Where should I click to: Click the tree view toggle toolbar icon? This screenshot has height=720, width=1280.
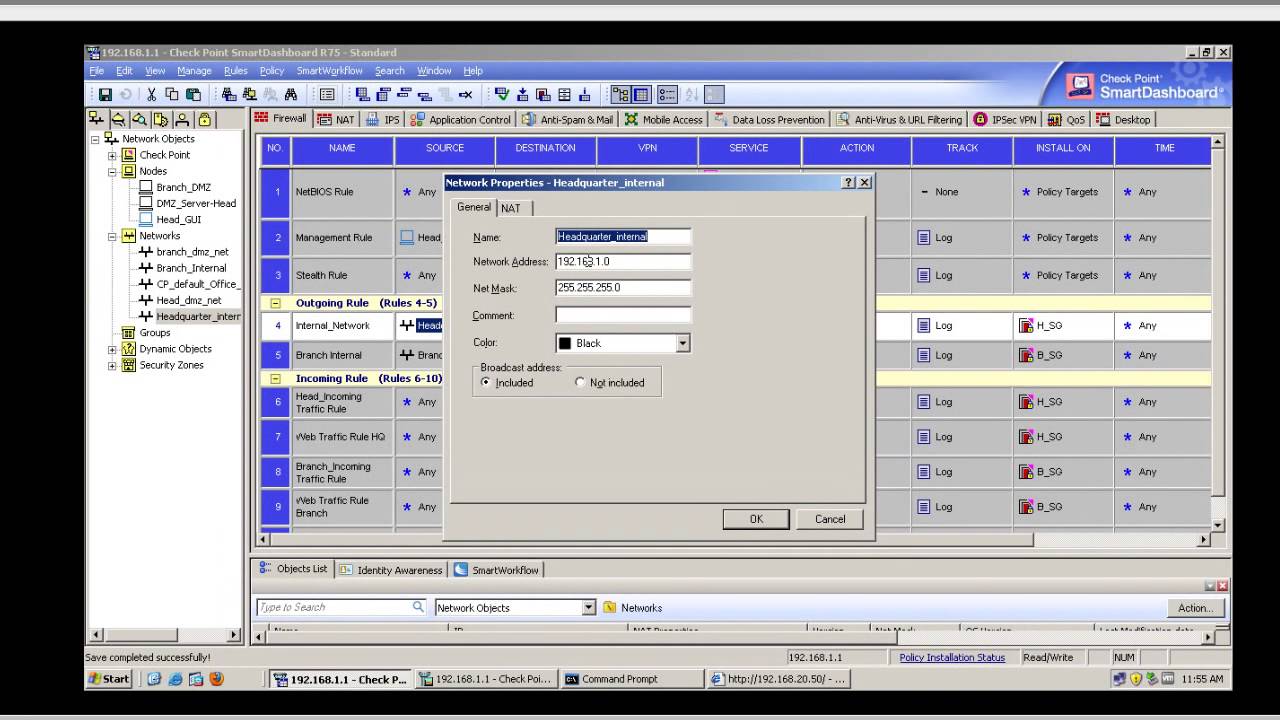point(620,95)
